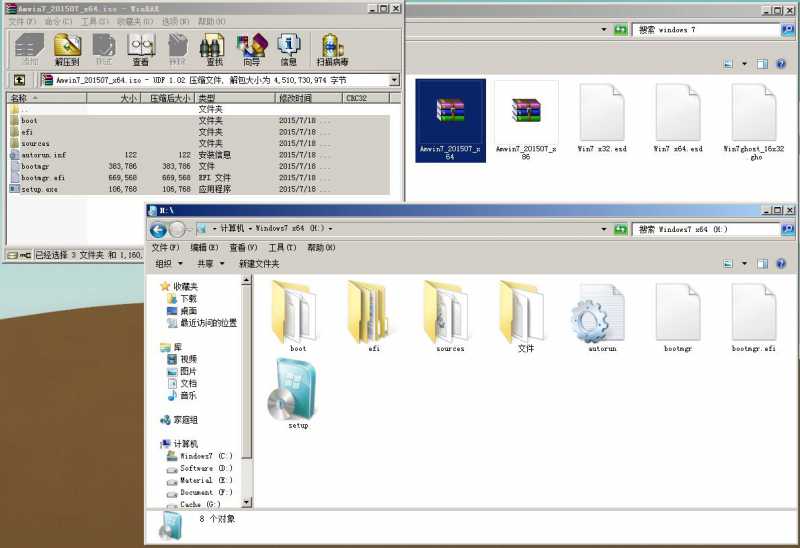Click the Forward arrow in the H:\ window
Viewport: 800px width, 548px height.
coord(177,230)
